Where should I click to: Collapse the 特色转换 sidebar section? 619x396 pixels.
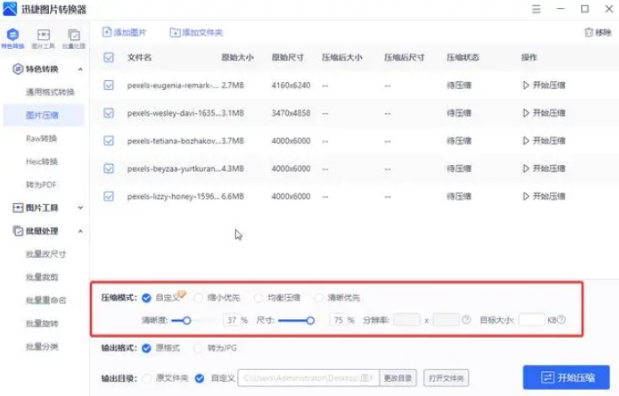(x=80, y=69)
